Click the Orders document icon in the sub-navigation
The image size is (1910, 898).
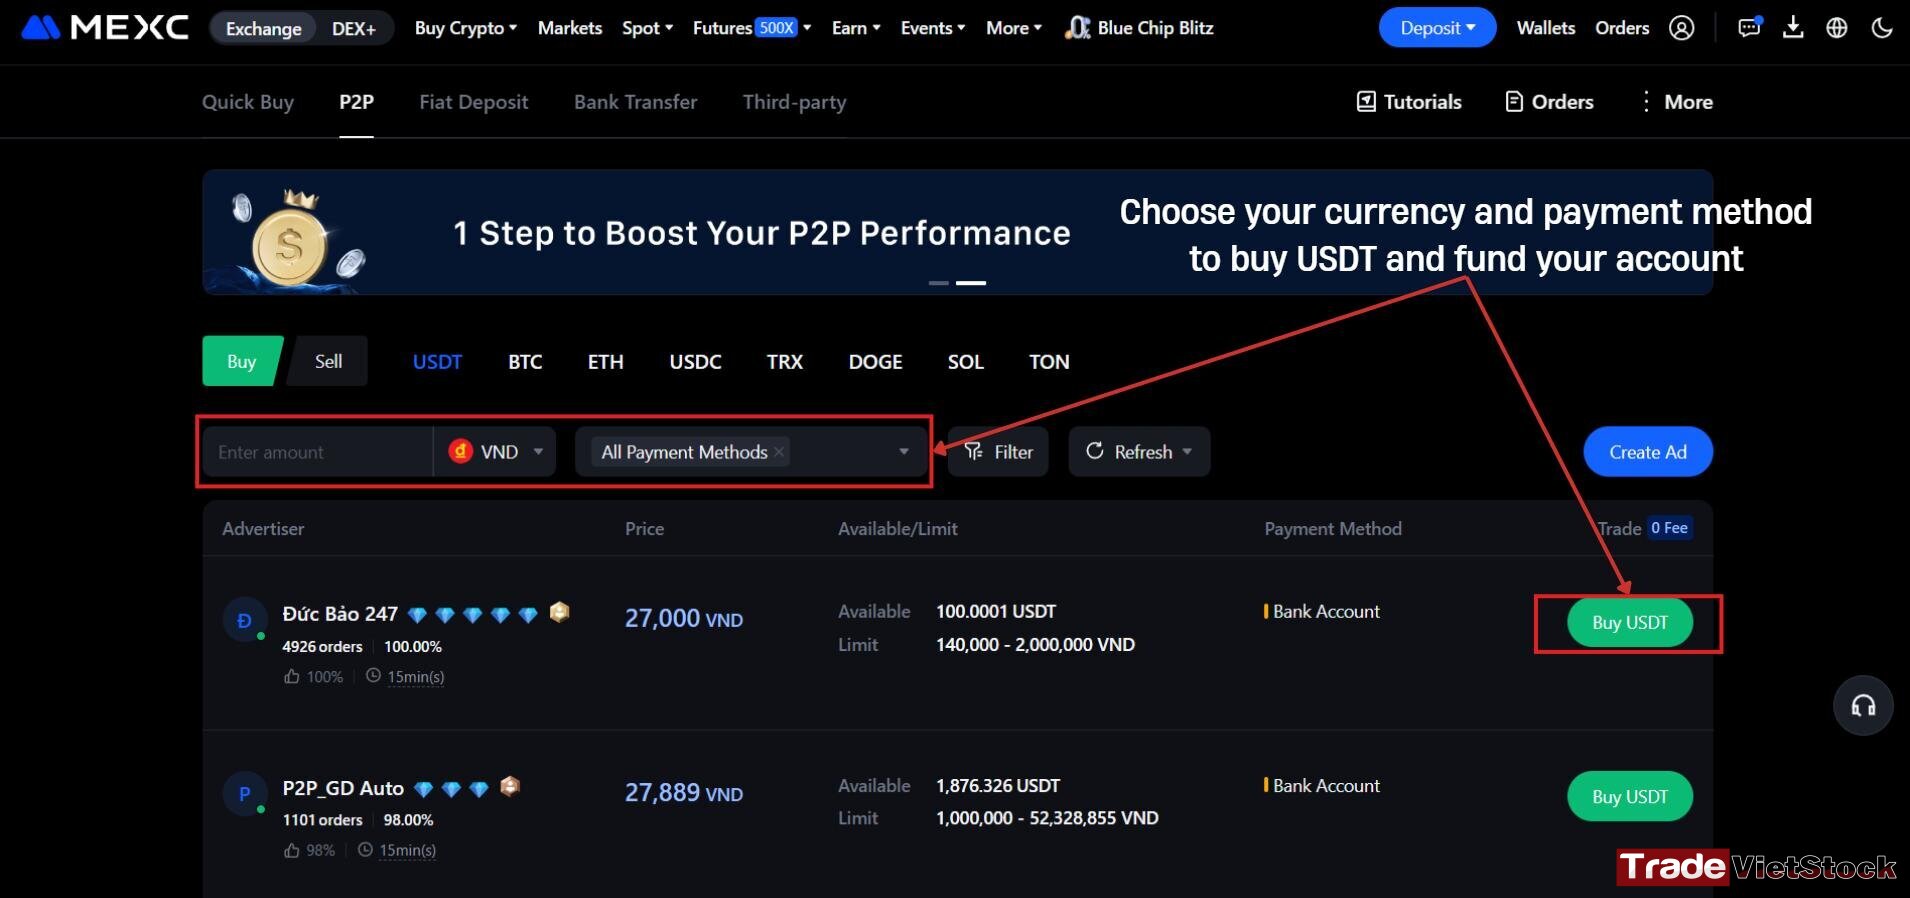1514,101
